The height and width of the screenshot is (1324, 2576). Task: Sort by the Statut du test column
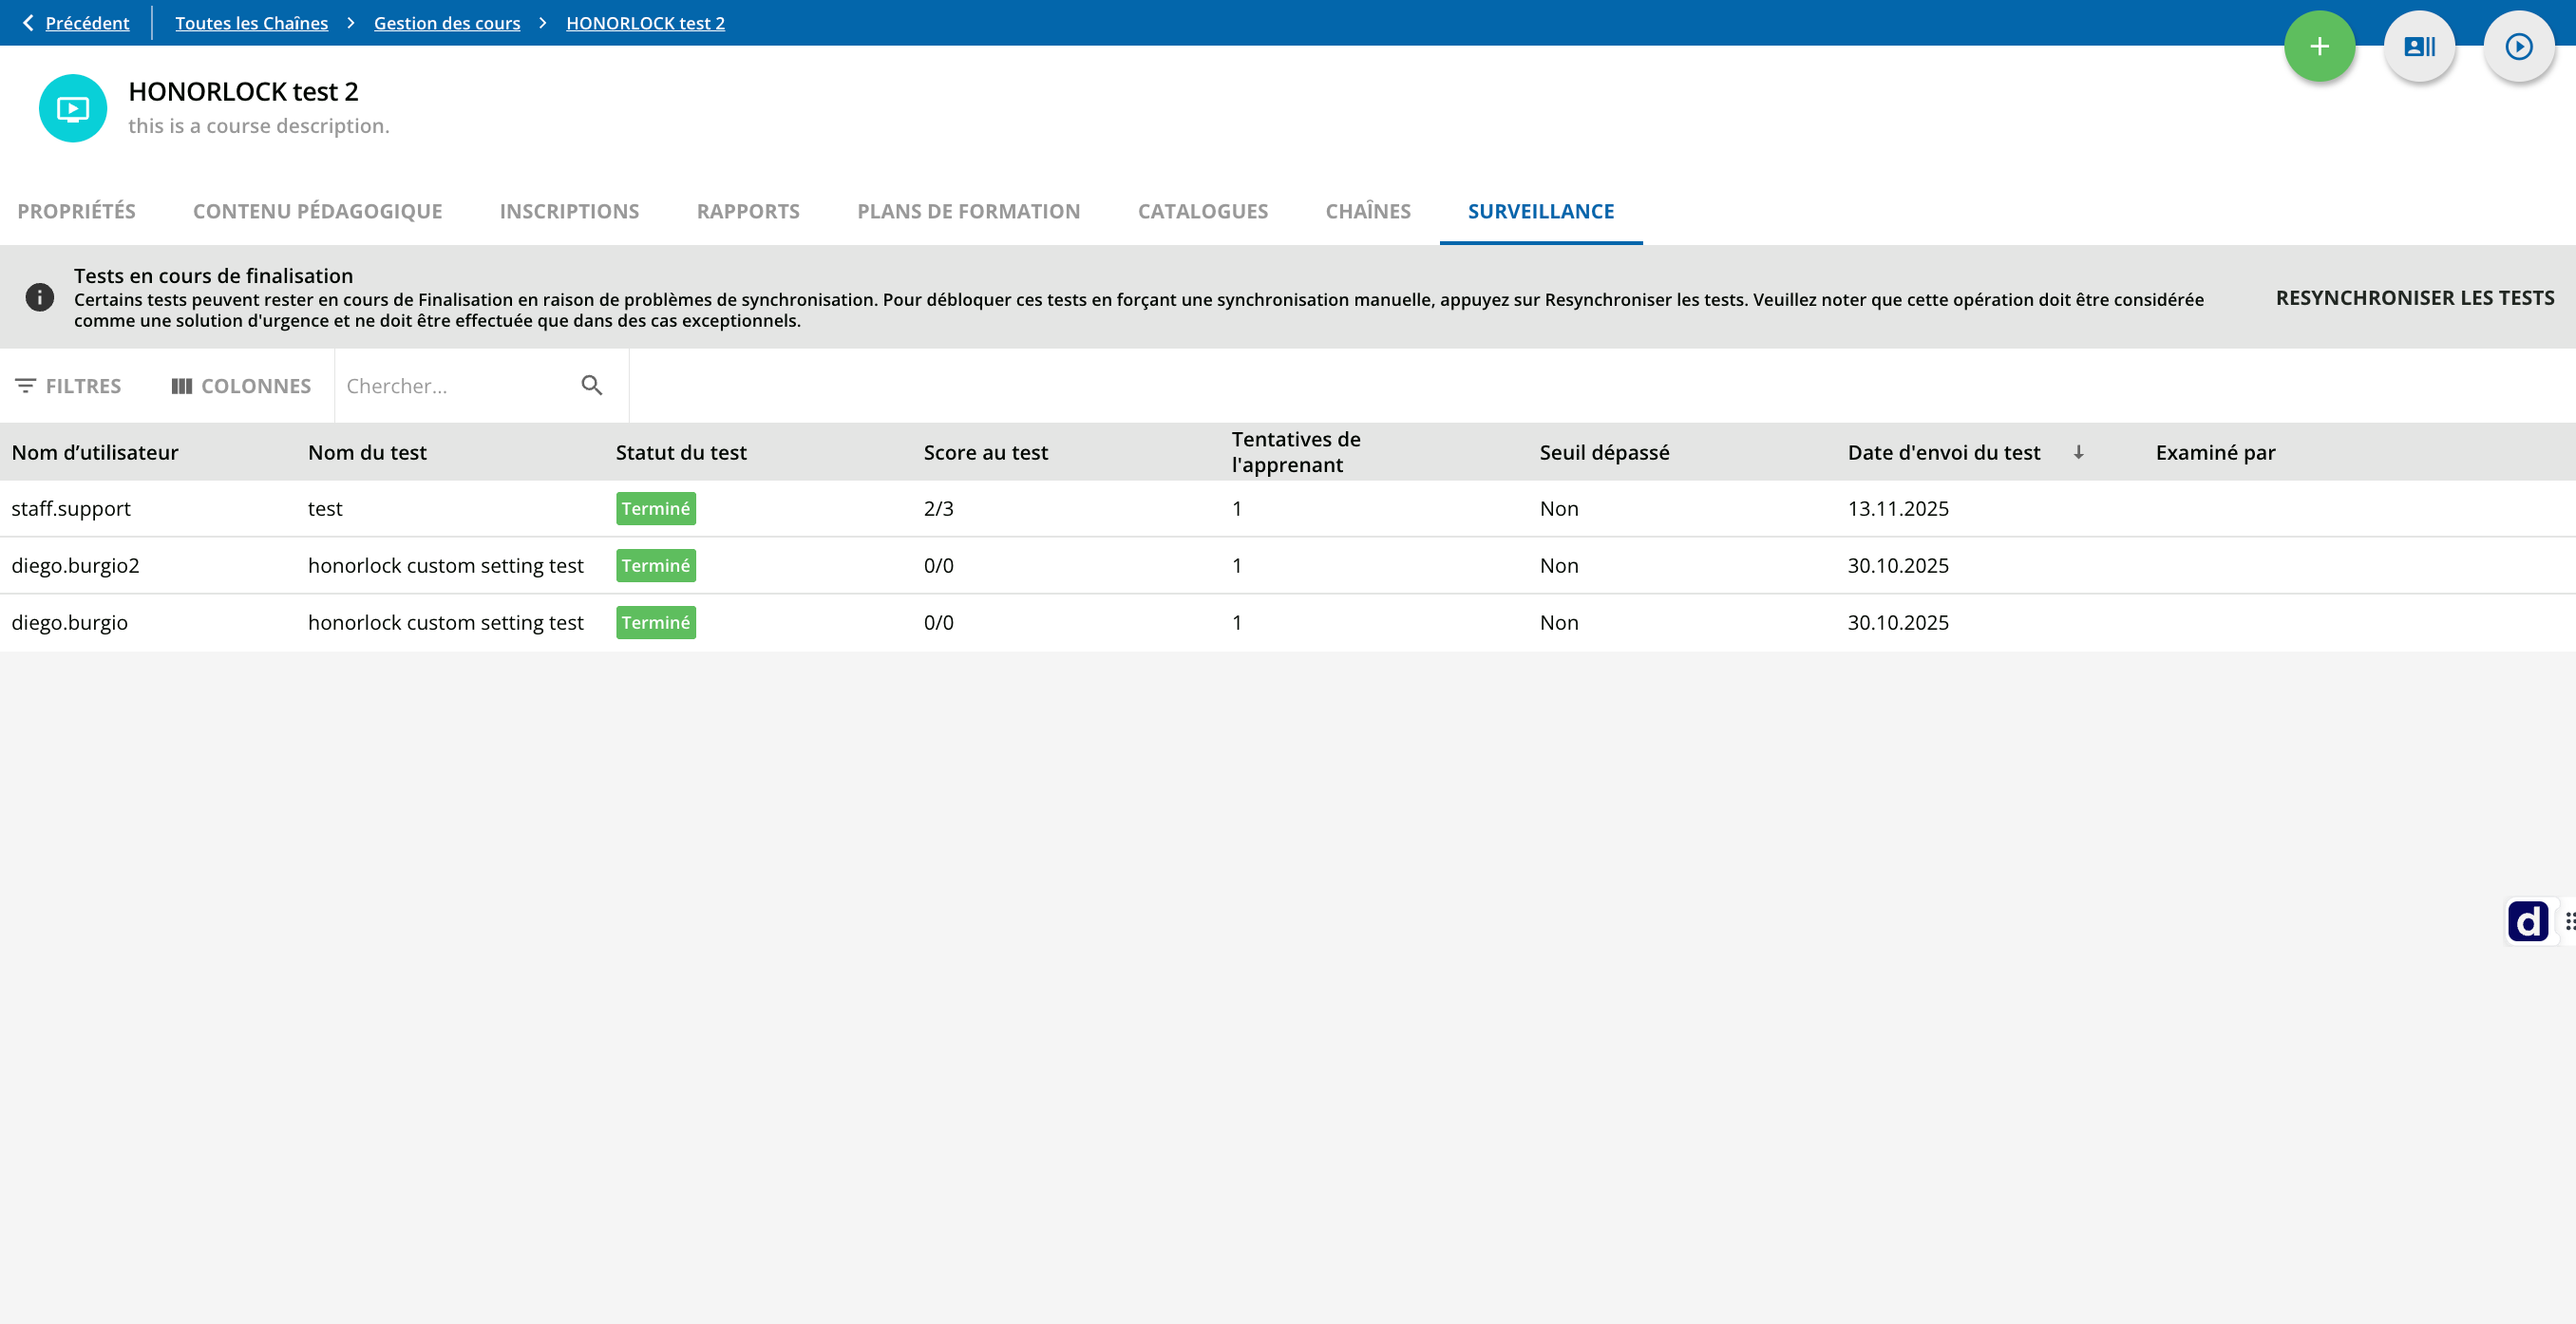(681, 452)
